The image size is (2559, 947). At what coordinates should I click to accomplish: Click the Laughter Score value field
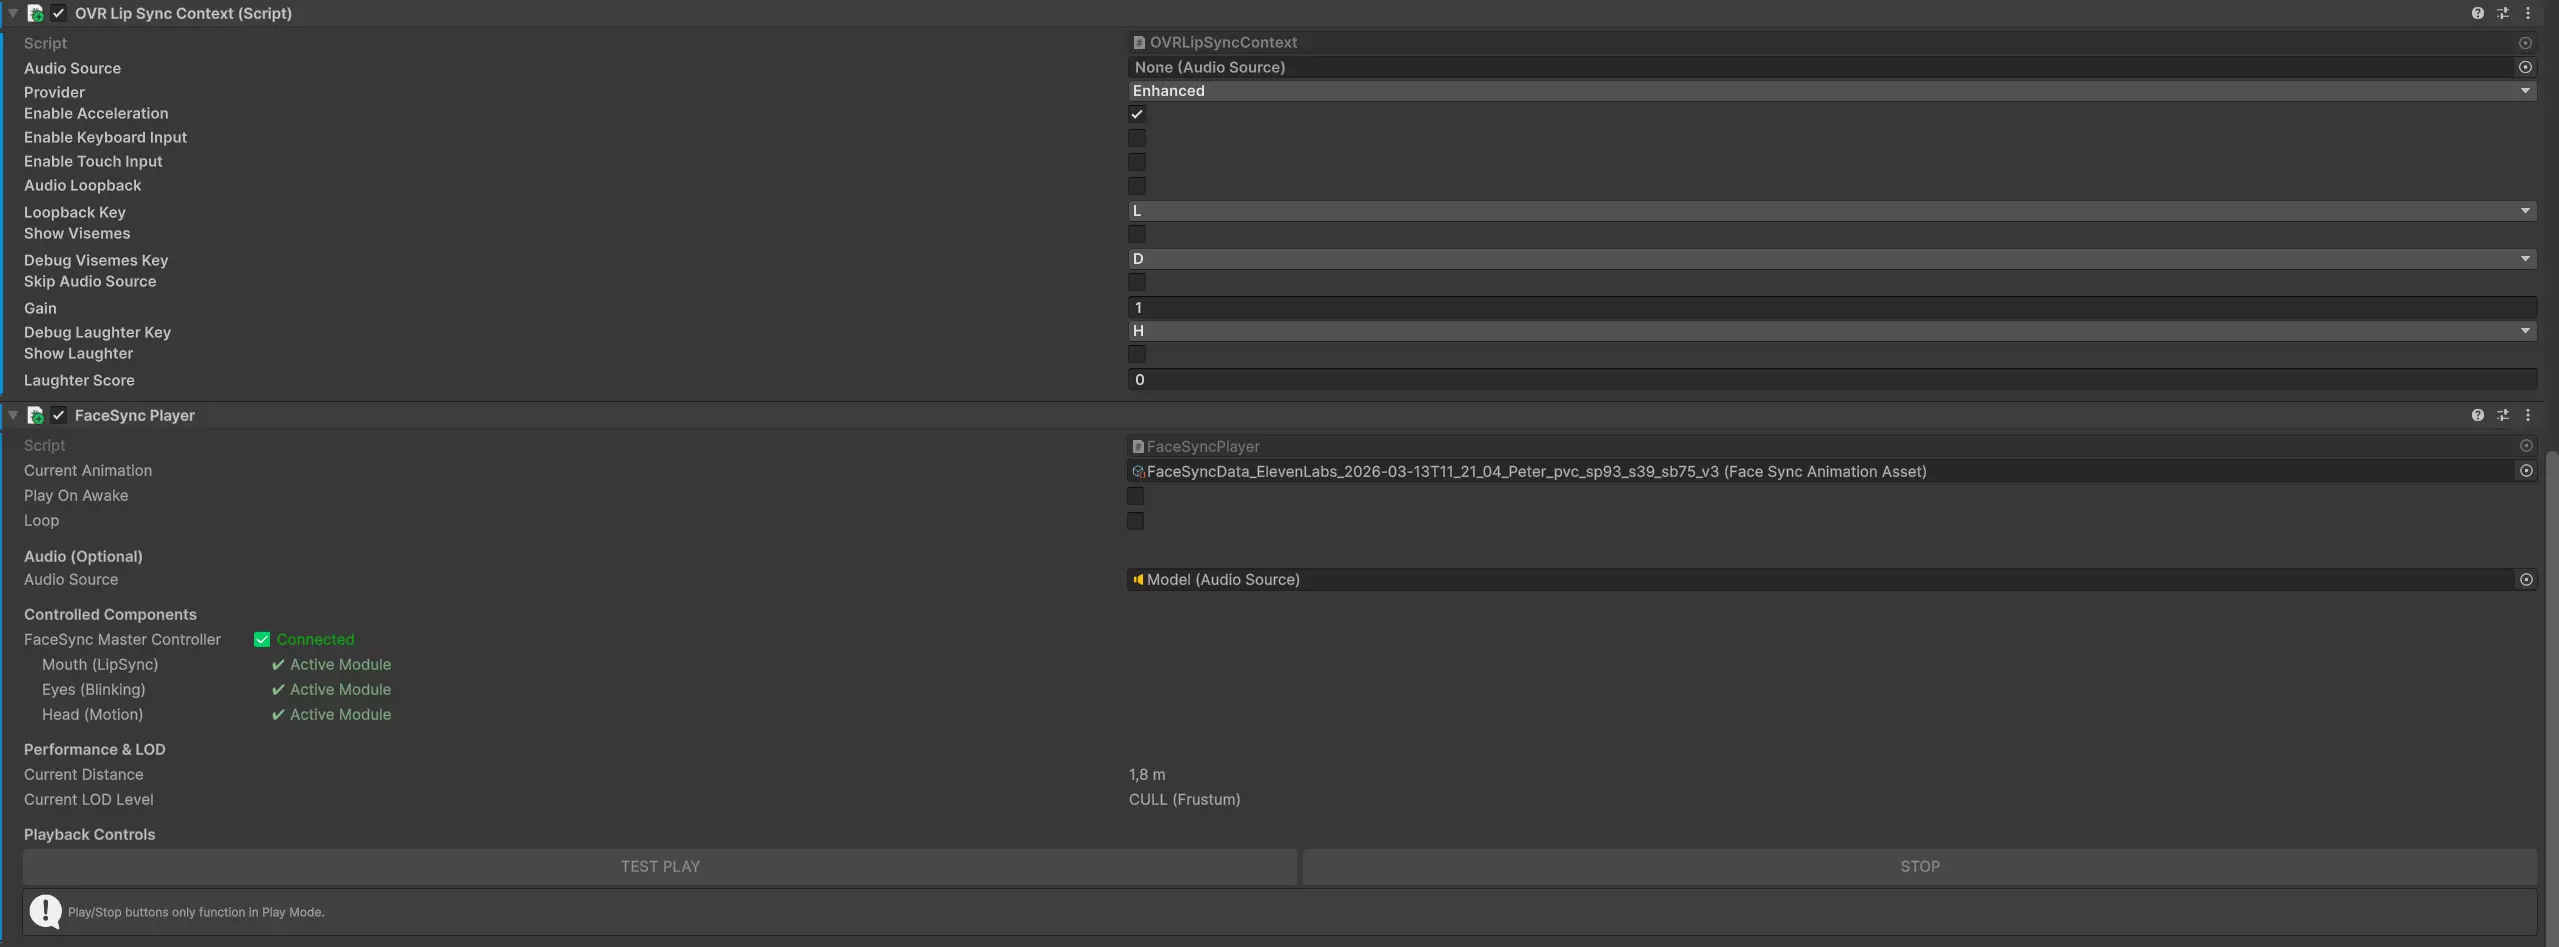pyautogui.click(x=1832, y=380)
